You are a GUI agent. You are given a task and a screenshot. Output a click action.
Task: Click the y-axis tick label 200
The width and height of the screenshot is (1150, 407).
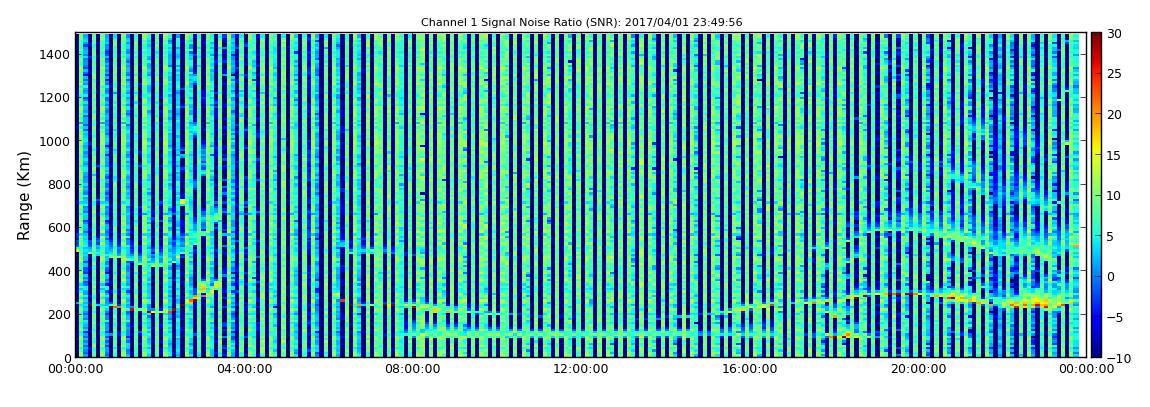59,314
